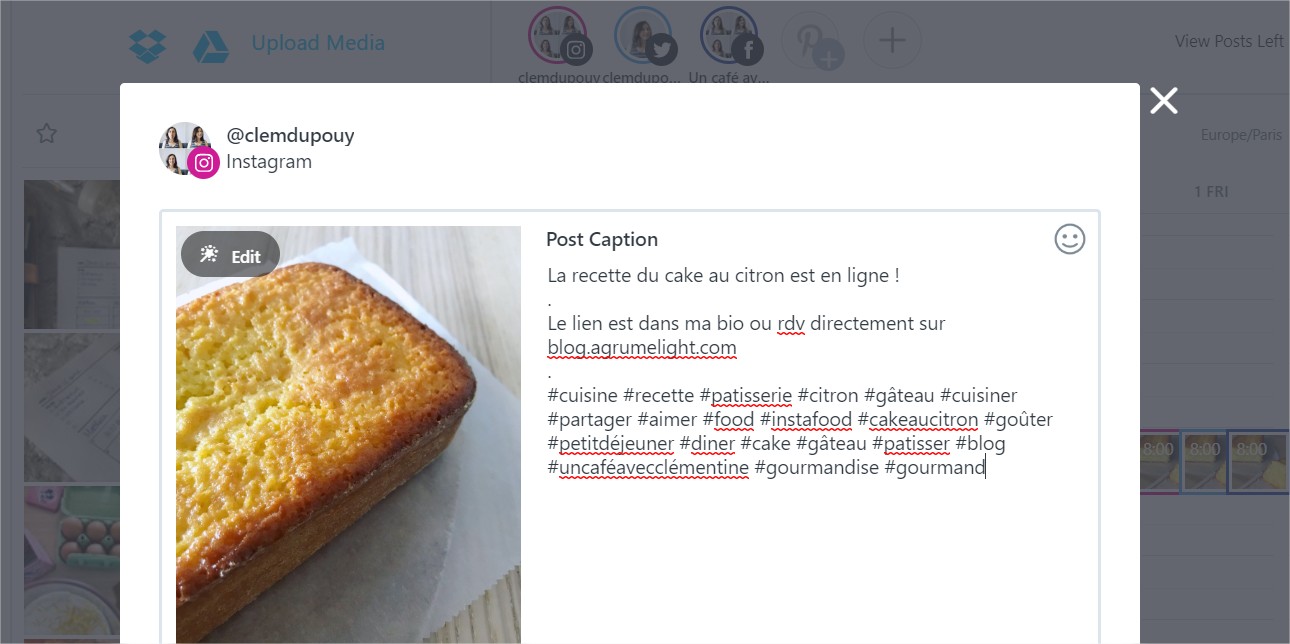Open View Posts Left
Image resolution: width=1290 pixels, height=644 pixels.
1229,41
